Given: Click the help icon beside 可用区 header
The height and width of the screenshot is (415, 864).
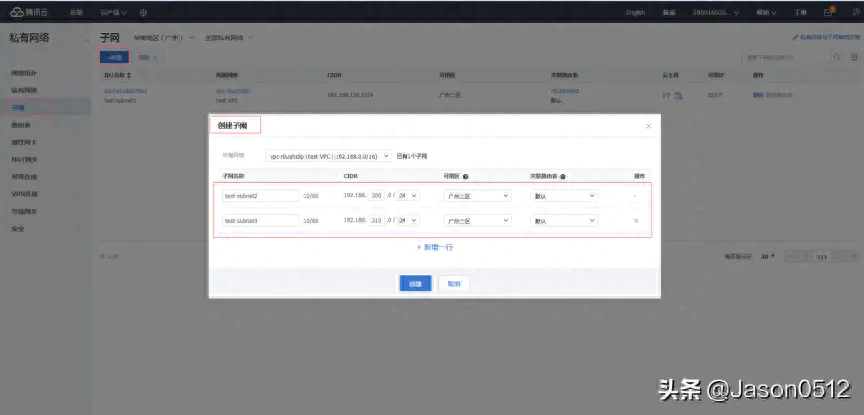Looking at the screenshot, I should [x=467, y=176].
